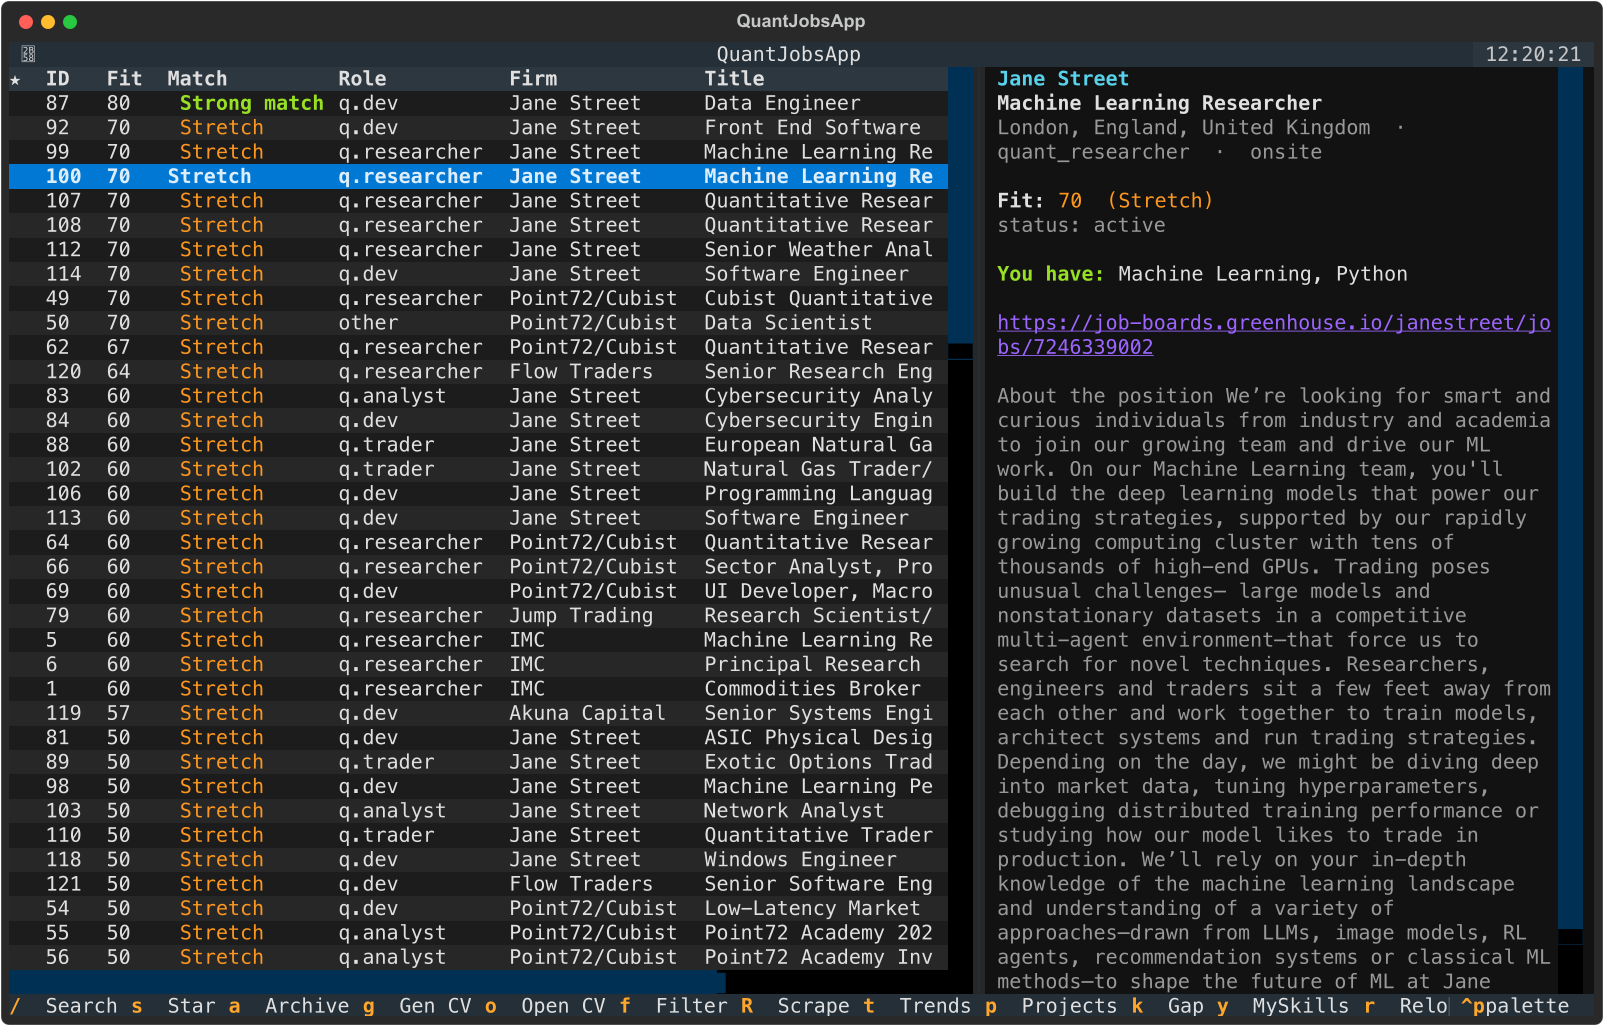Select row 6 Principal Research
The image size is (1604, 1026).
478,664
